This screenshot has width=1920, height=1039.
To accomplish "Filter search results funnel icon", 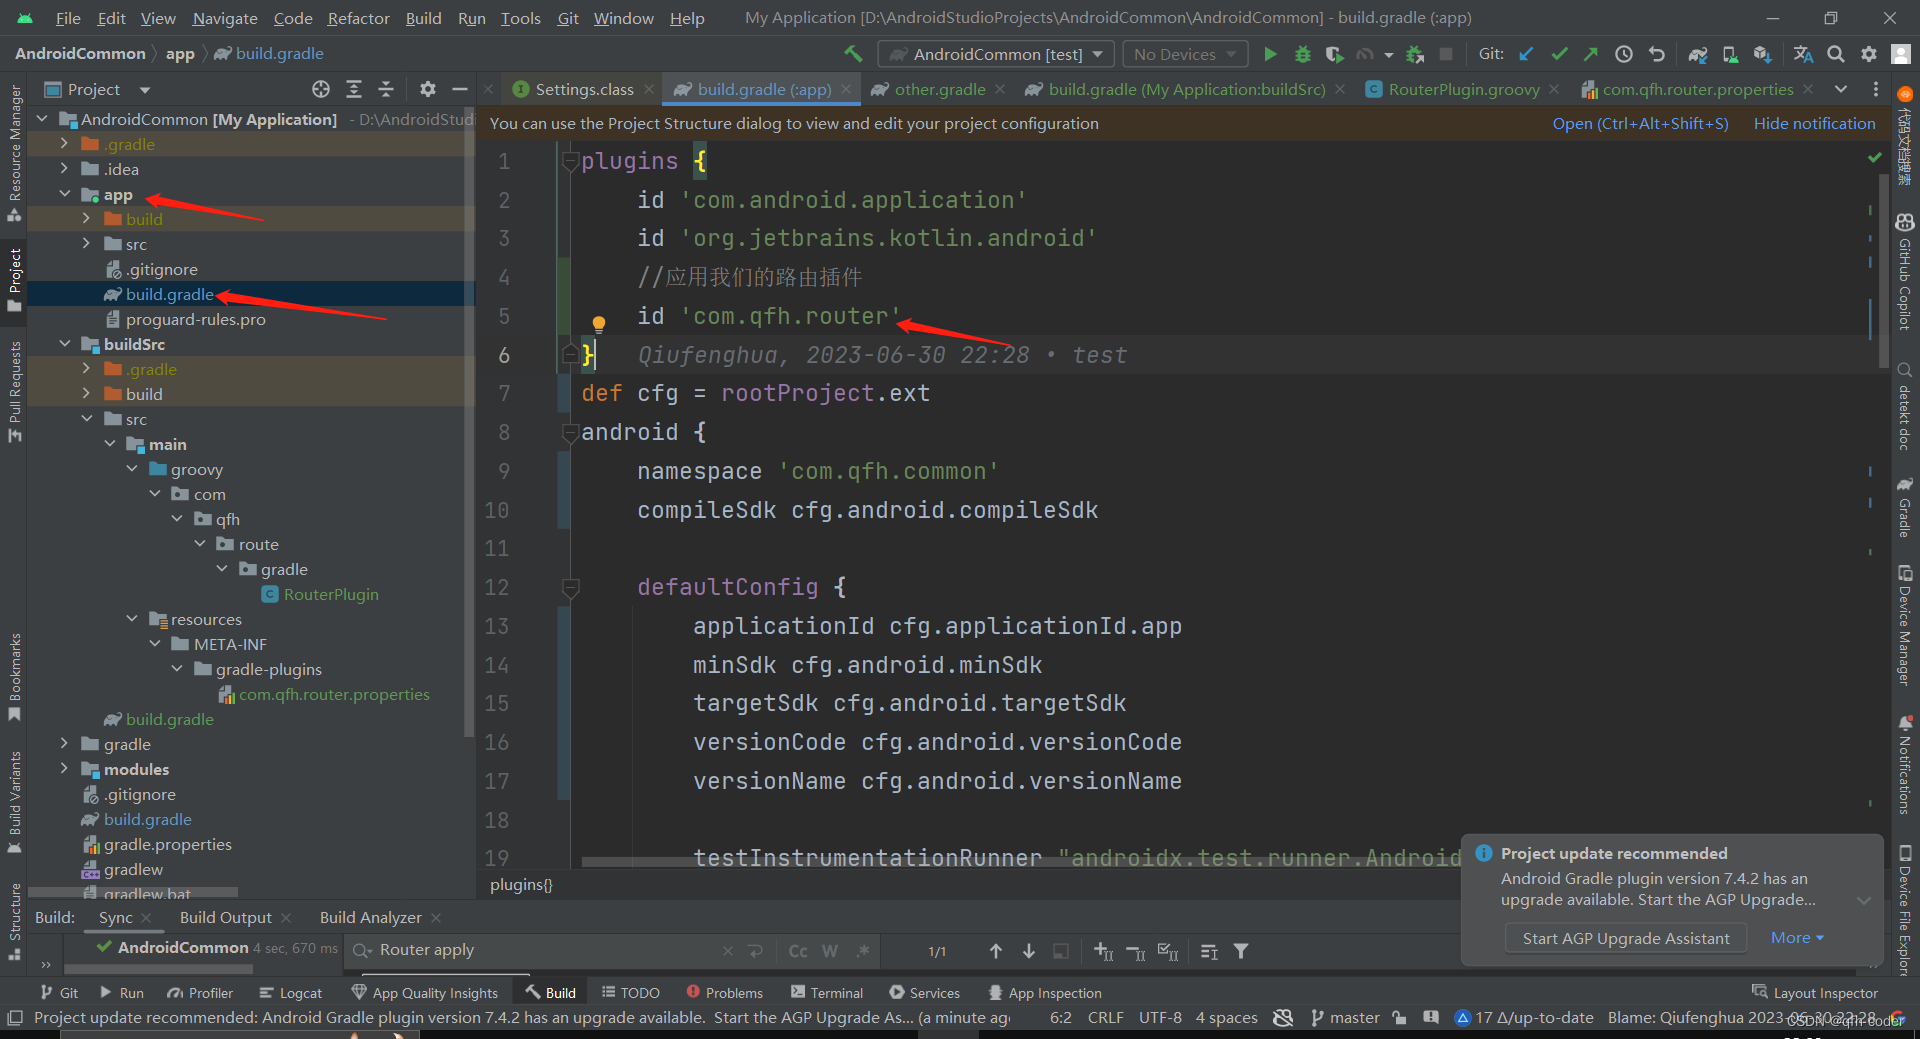I will click(x=1241, y=951).
